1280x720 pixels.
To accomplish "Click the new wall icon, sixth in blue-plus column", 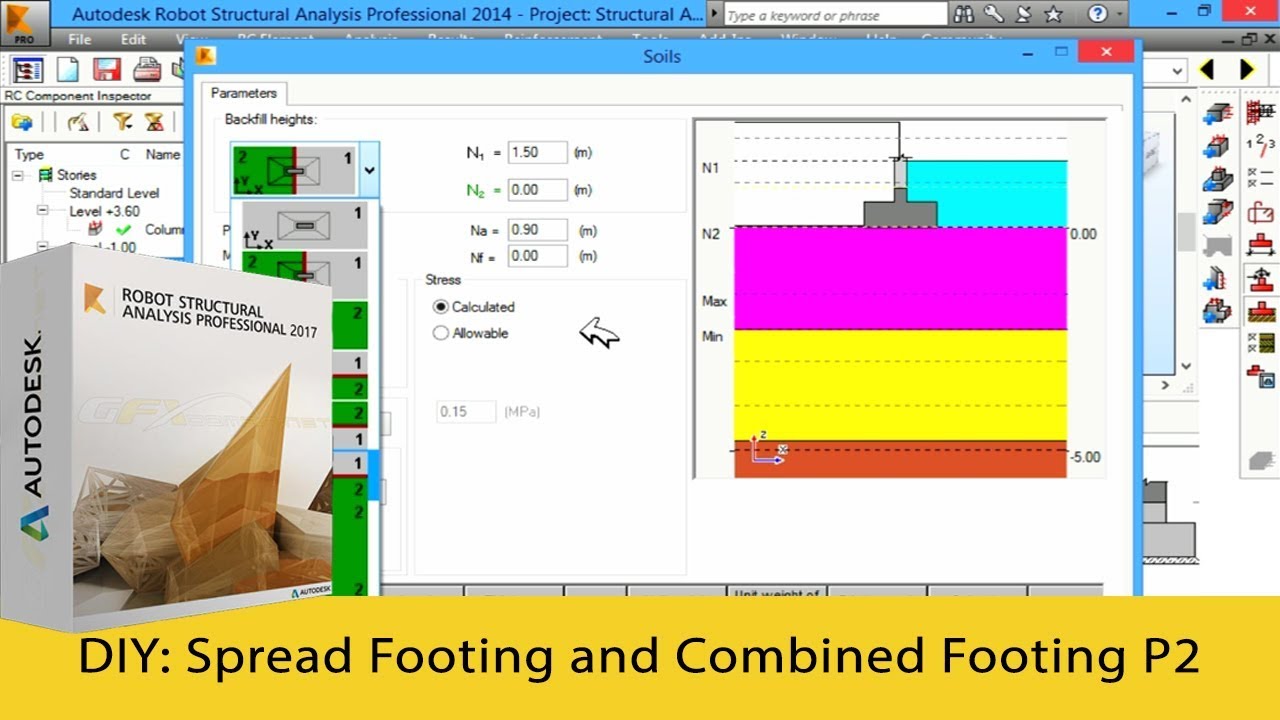I will coord(1217,278).
